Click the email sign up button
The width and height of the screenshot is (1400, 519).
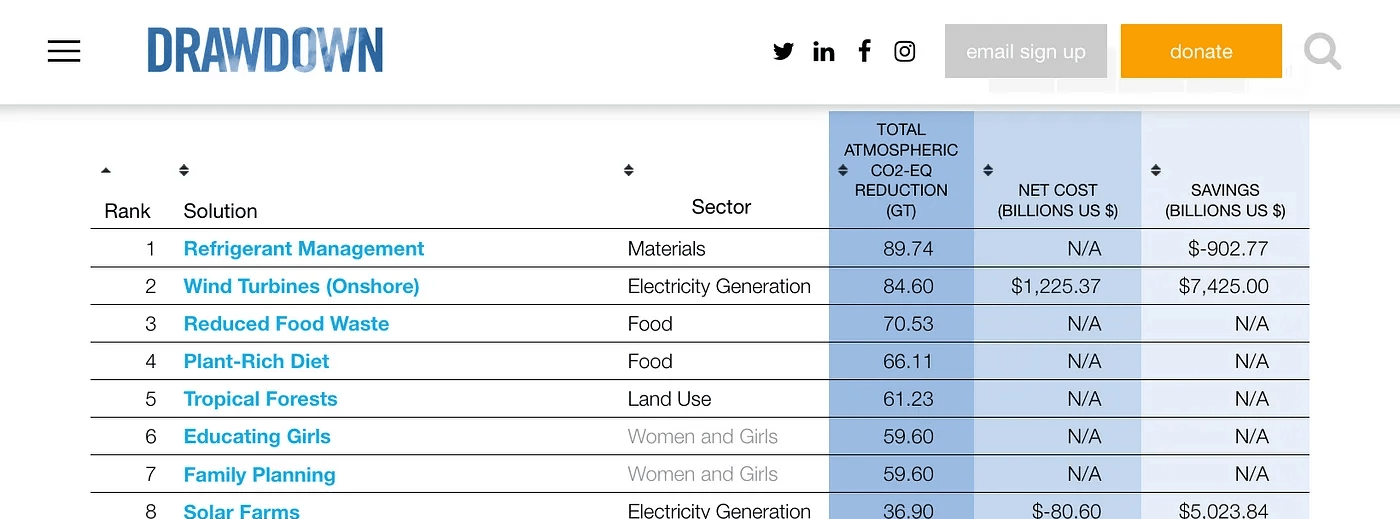tap(1025, 52)
